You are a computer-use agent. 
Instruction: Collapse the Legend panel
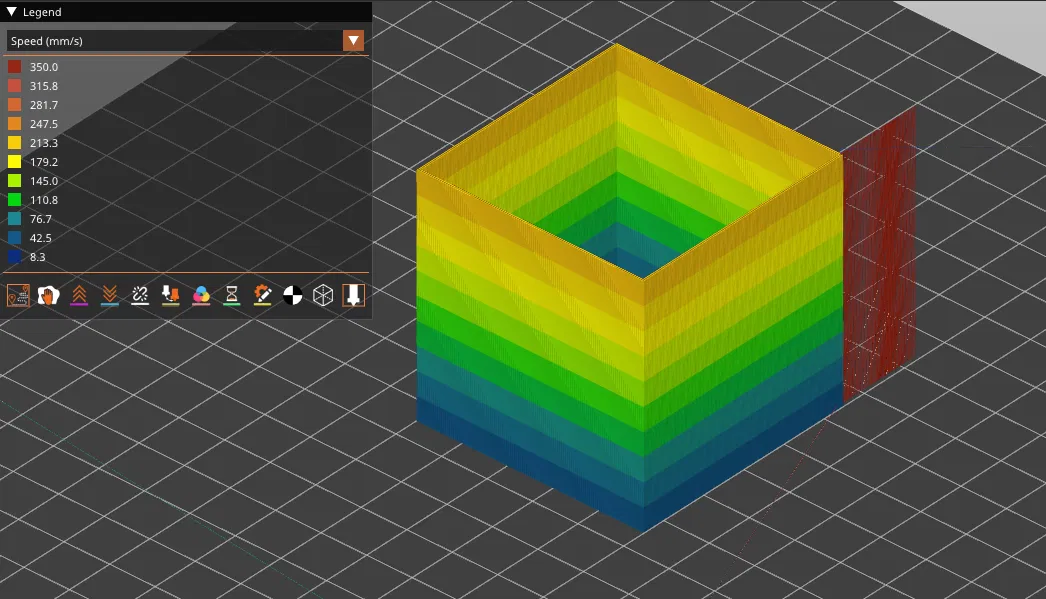click(12, 12)
